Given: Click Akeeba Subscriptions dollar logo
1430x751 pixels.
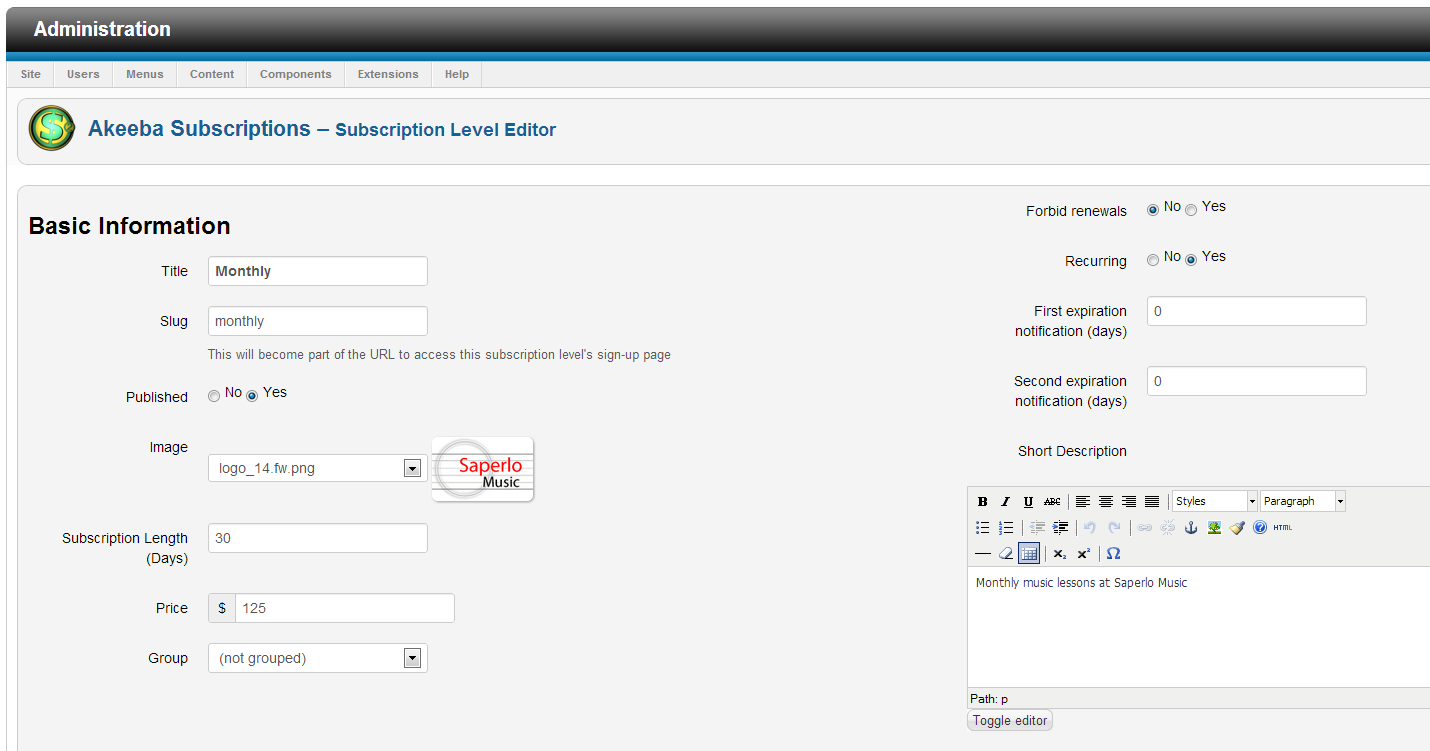Looking at the screenshot, I should pyautogui.click(x=52, y=129).
